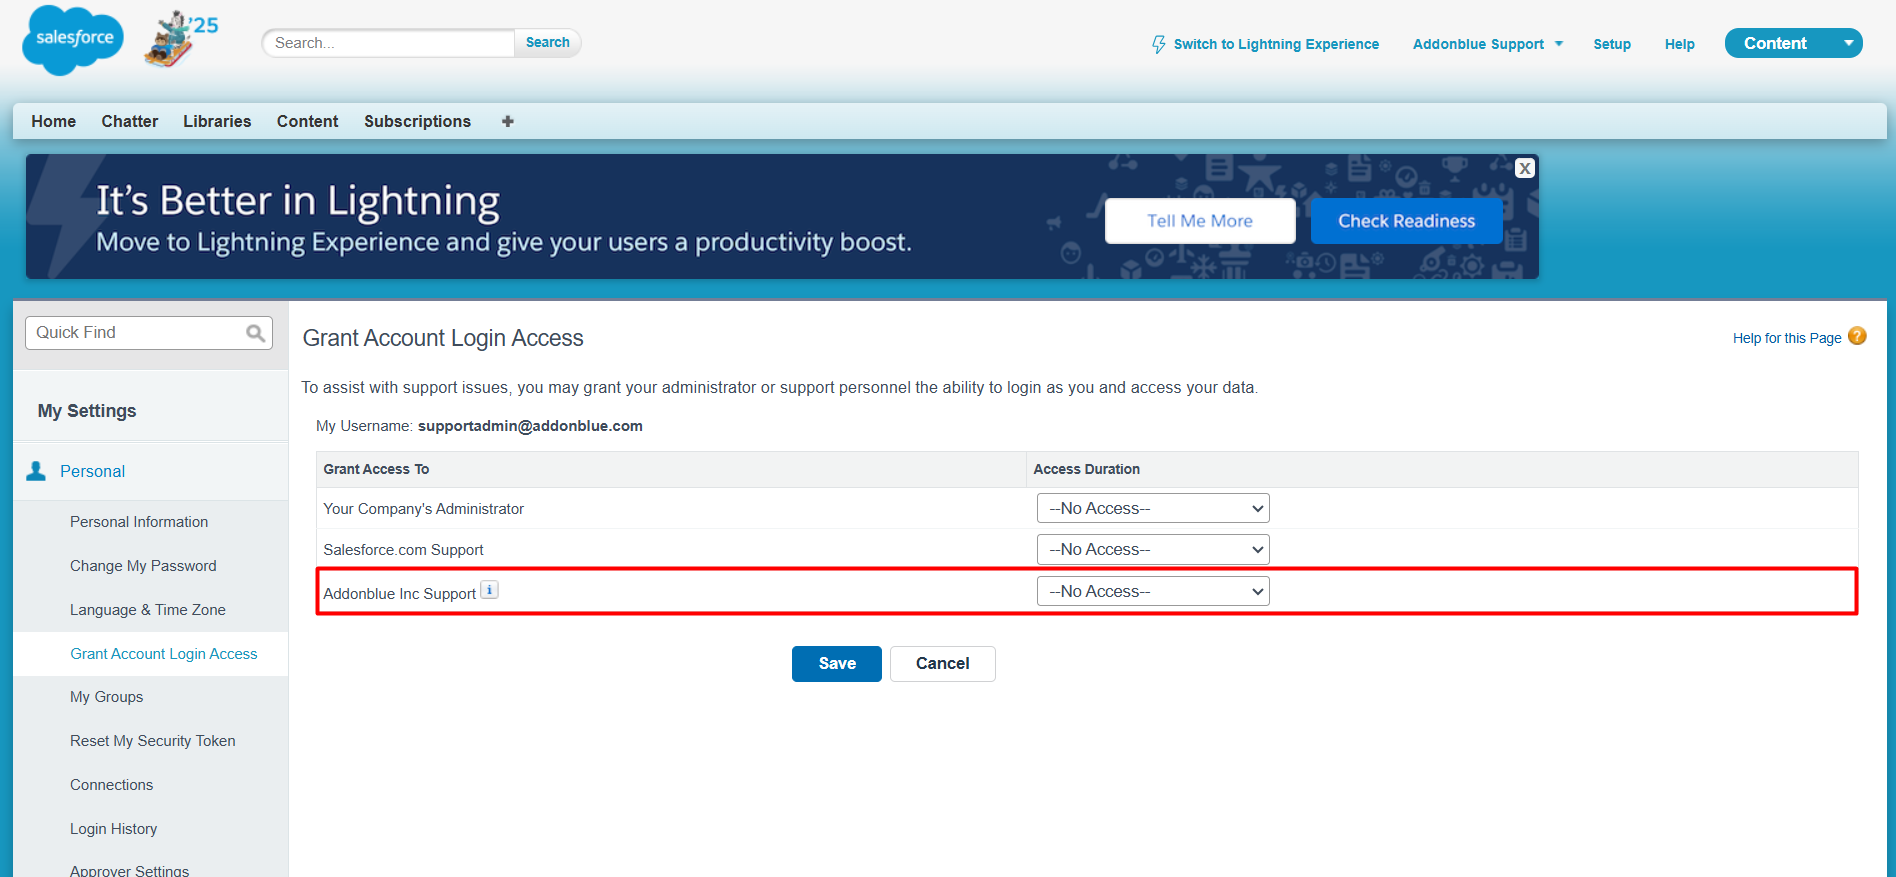Open Help for this Page link
The width and height of the screenshot is (1896, 877).
tap(1787, 338)
